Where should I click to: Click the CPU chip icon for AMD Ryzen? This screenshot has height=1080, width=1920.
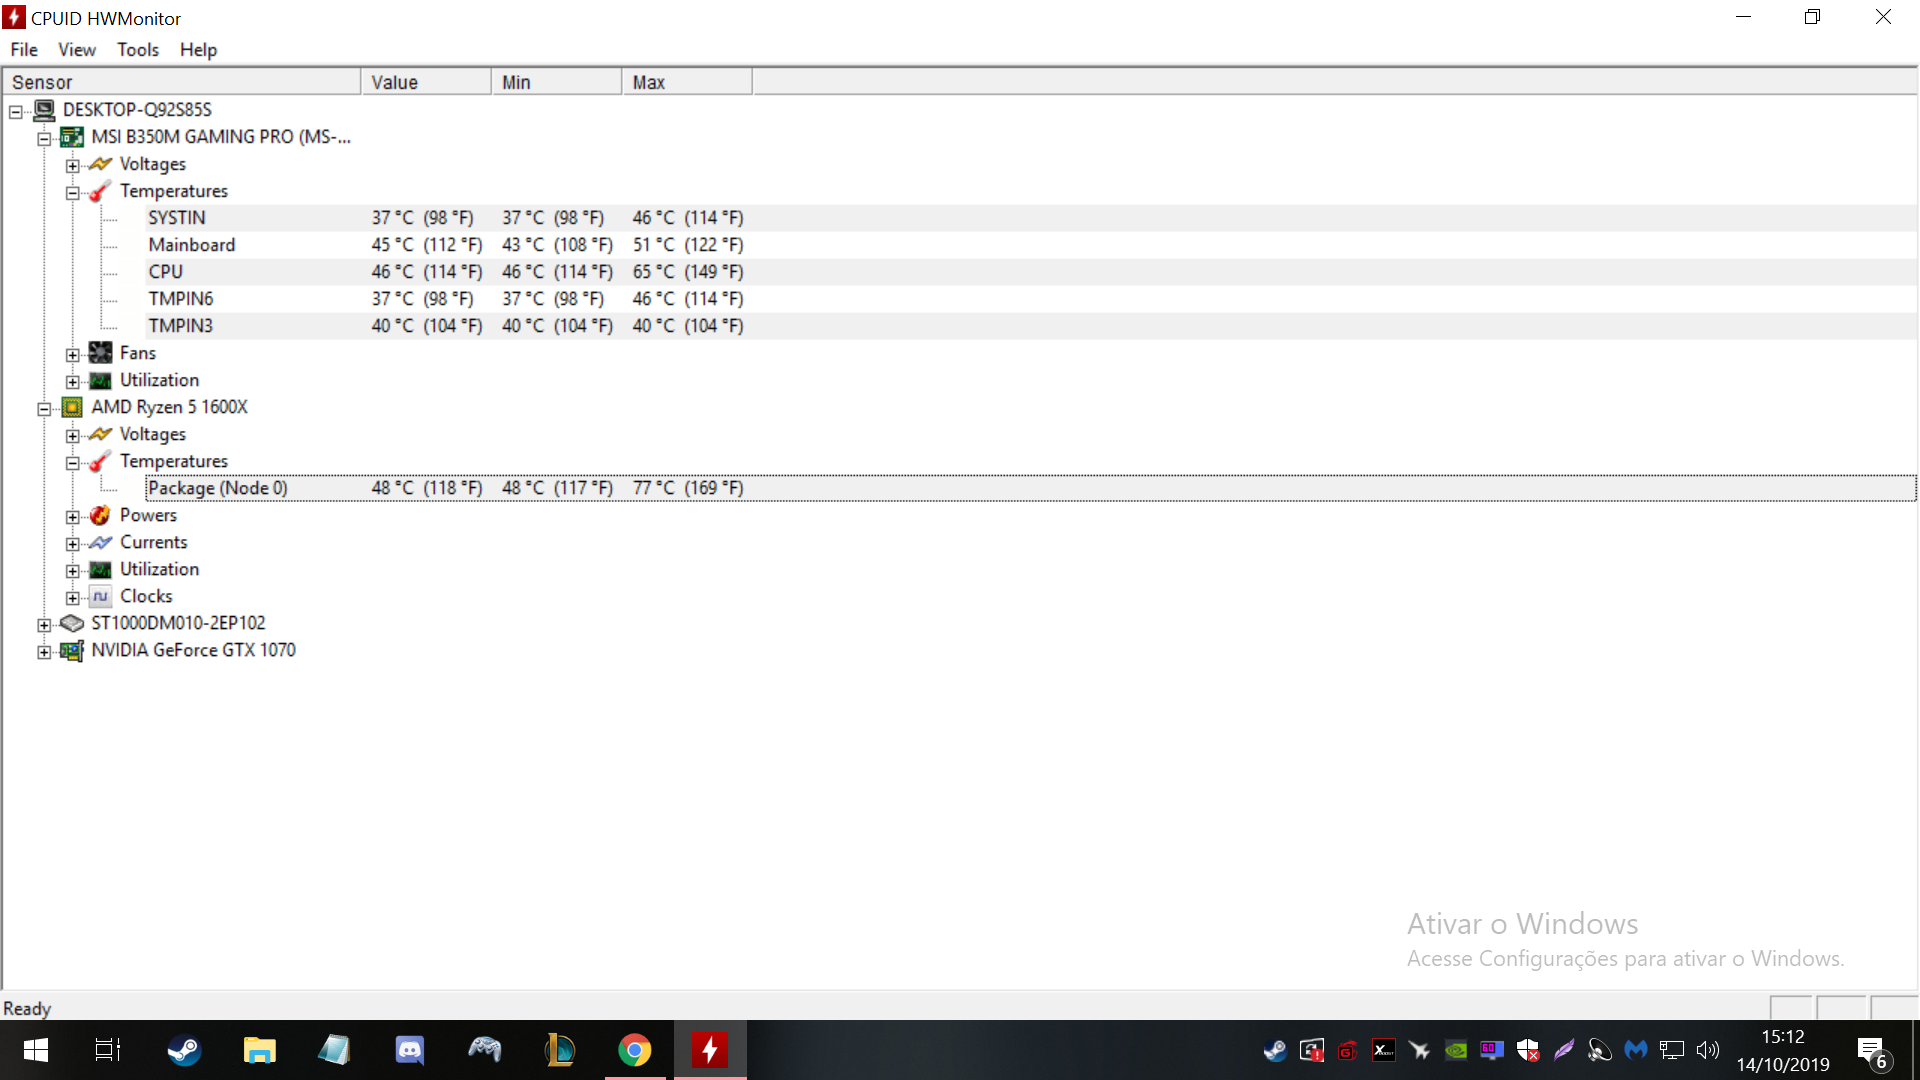coord(72,407)
